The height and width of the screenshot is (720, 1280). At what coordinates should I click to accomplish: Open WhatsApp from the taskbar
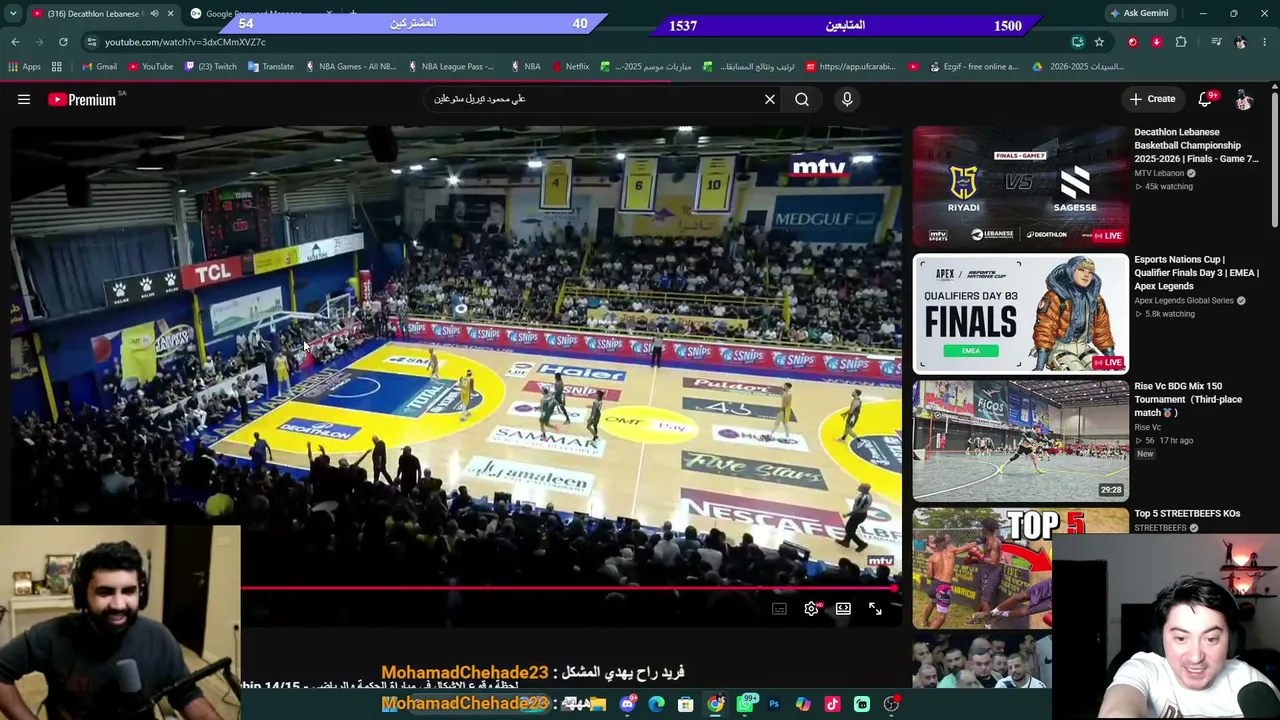click(x=745, y=704)
